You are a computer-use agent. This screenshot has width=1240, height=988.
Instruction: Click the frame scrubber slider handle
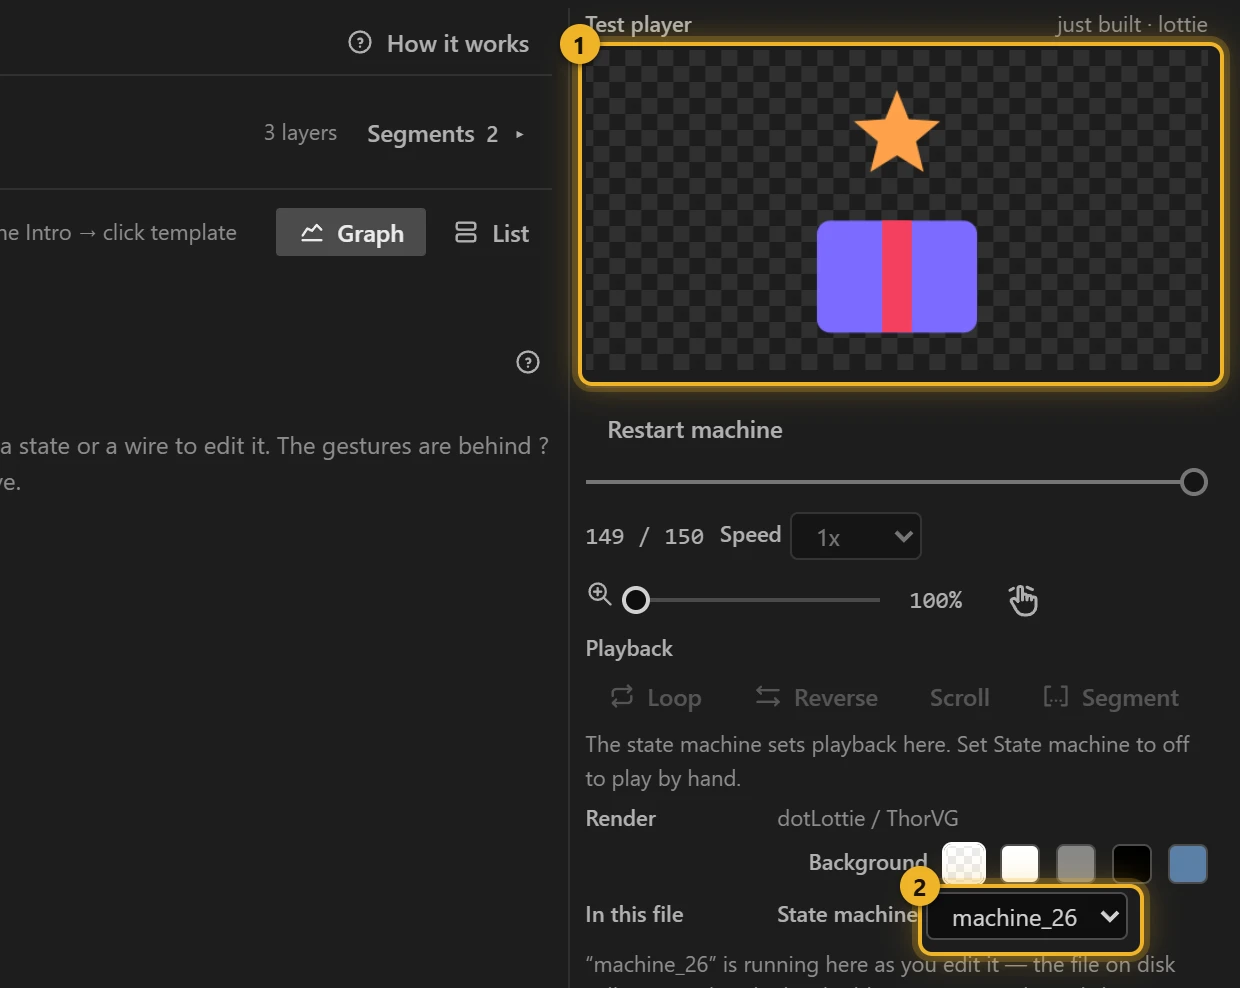coord(1193,482)
